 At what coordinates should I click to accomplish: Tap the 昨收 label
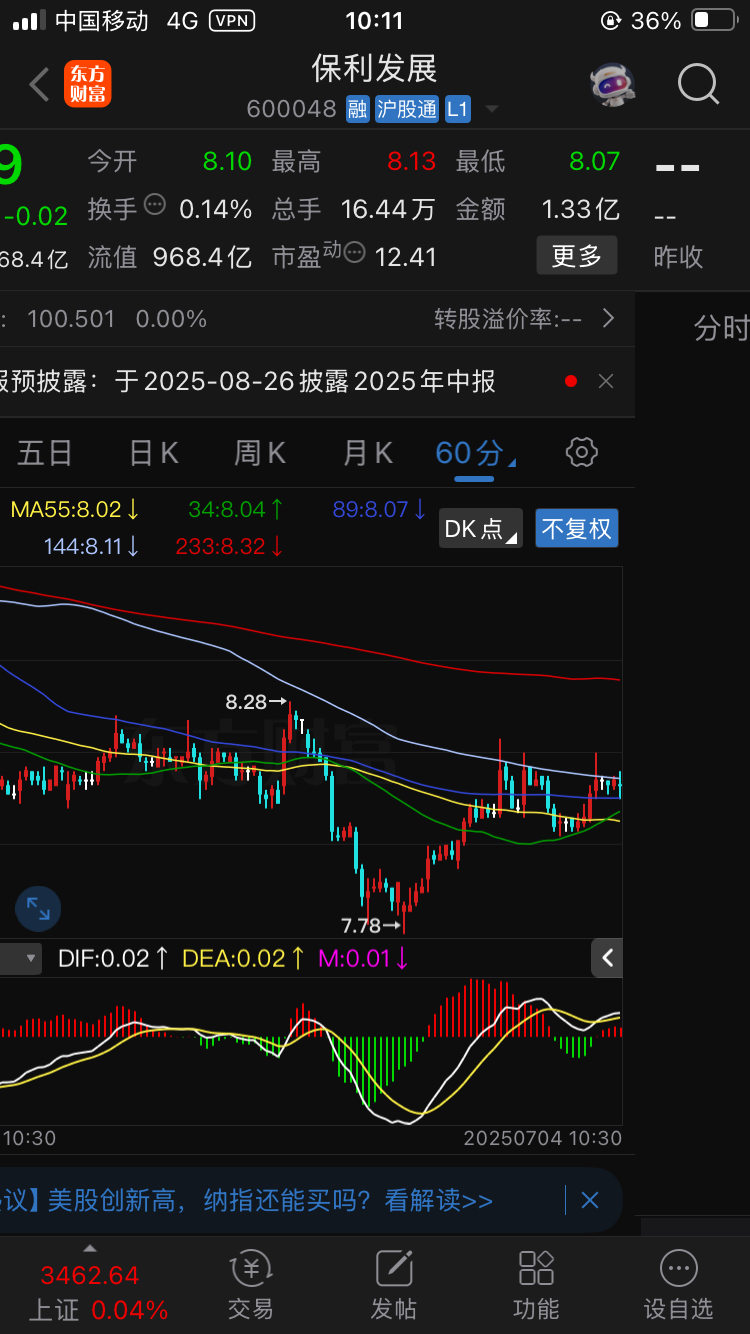(x=679, y=257)
